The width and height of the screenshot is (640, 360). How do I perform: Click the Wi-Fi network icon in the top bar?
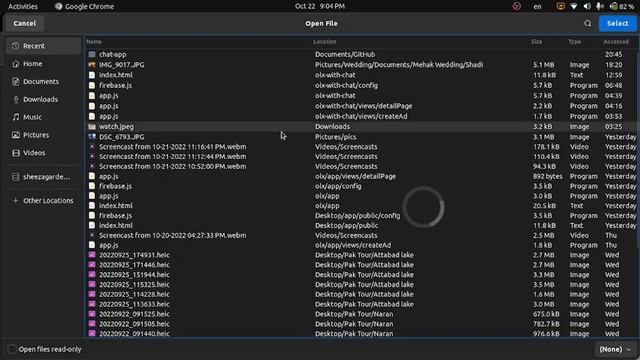coord(574,6)
